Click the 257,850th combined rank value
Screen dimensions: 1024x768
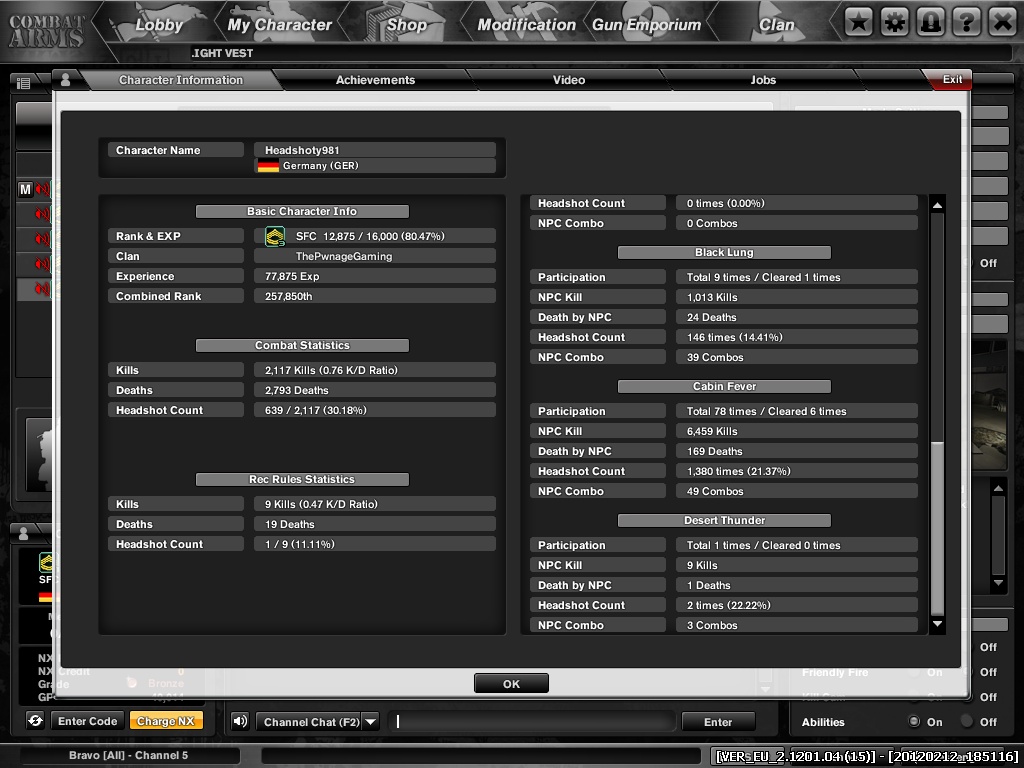click(x=289, y=296)
